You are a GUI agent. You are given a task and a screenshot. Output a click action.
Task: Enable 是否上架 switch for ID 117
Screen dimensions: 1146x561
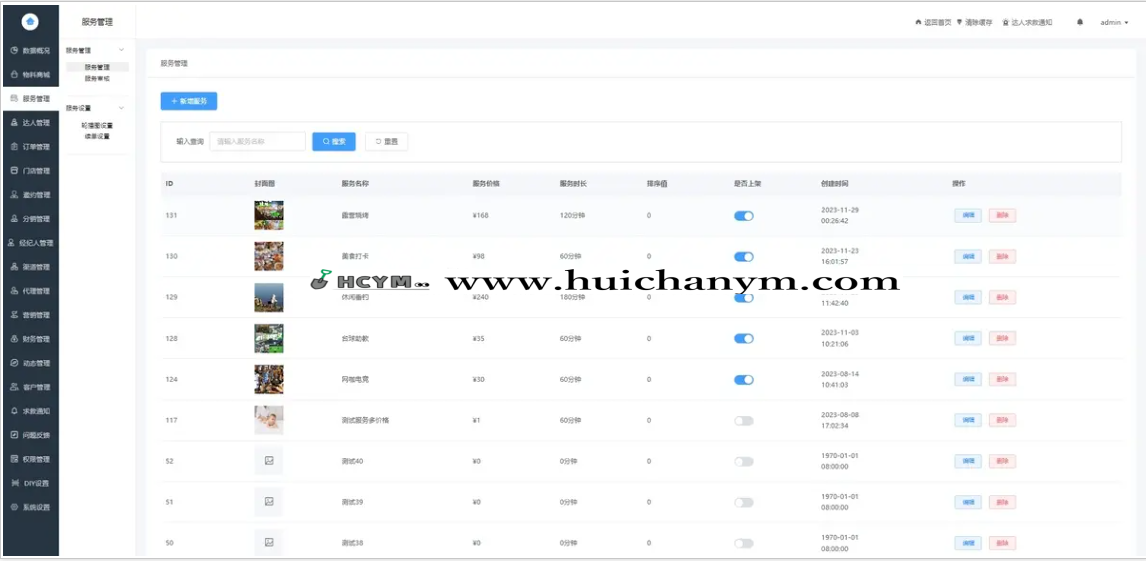coord(743,421)
